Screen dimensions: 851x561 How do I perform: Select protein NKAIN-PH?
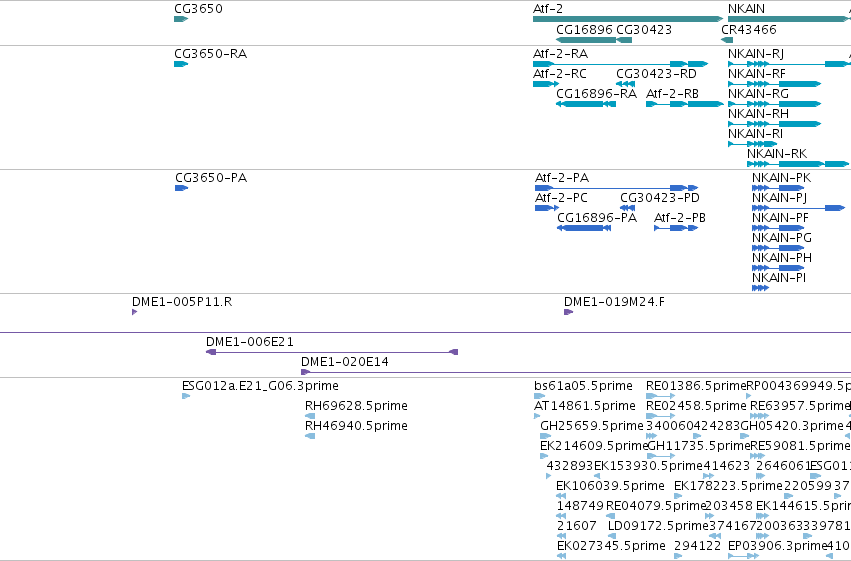click(778, 269)
